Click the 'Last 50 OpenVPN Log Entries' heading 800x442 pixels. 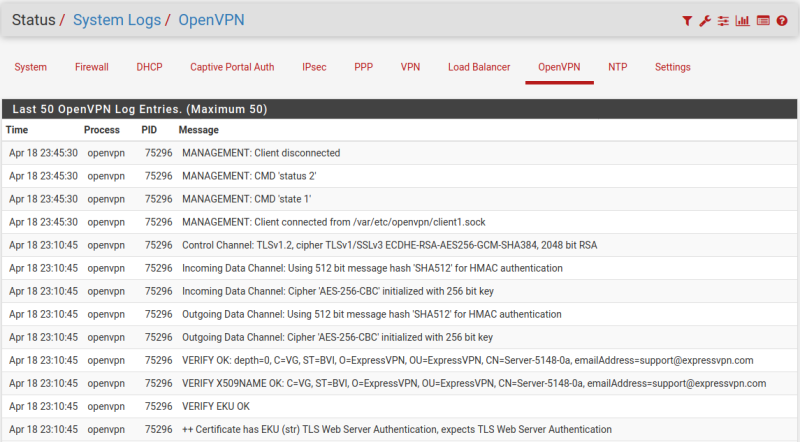tap(140, 109)
